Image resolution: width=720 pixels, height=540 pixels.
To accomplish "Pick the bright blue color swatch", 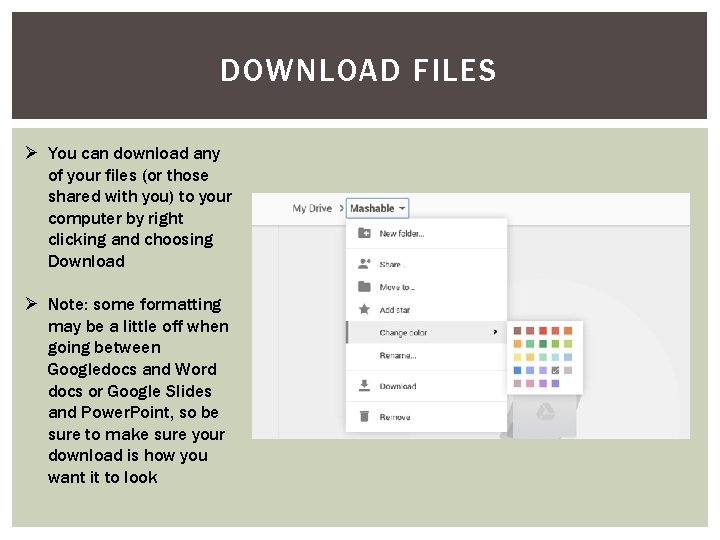I will click(518, 370).
